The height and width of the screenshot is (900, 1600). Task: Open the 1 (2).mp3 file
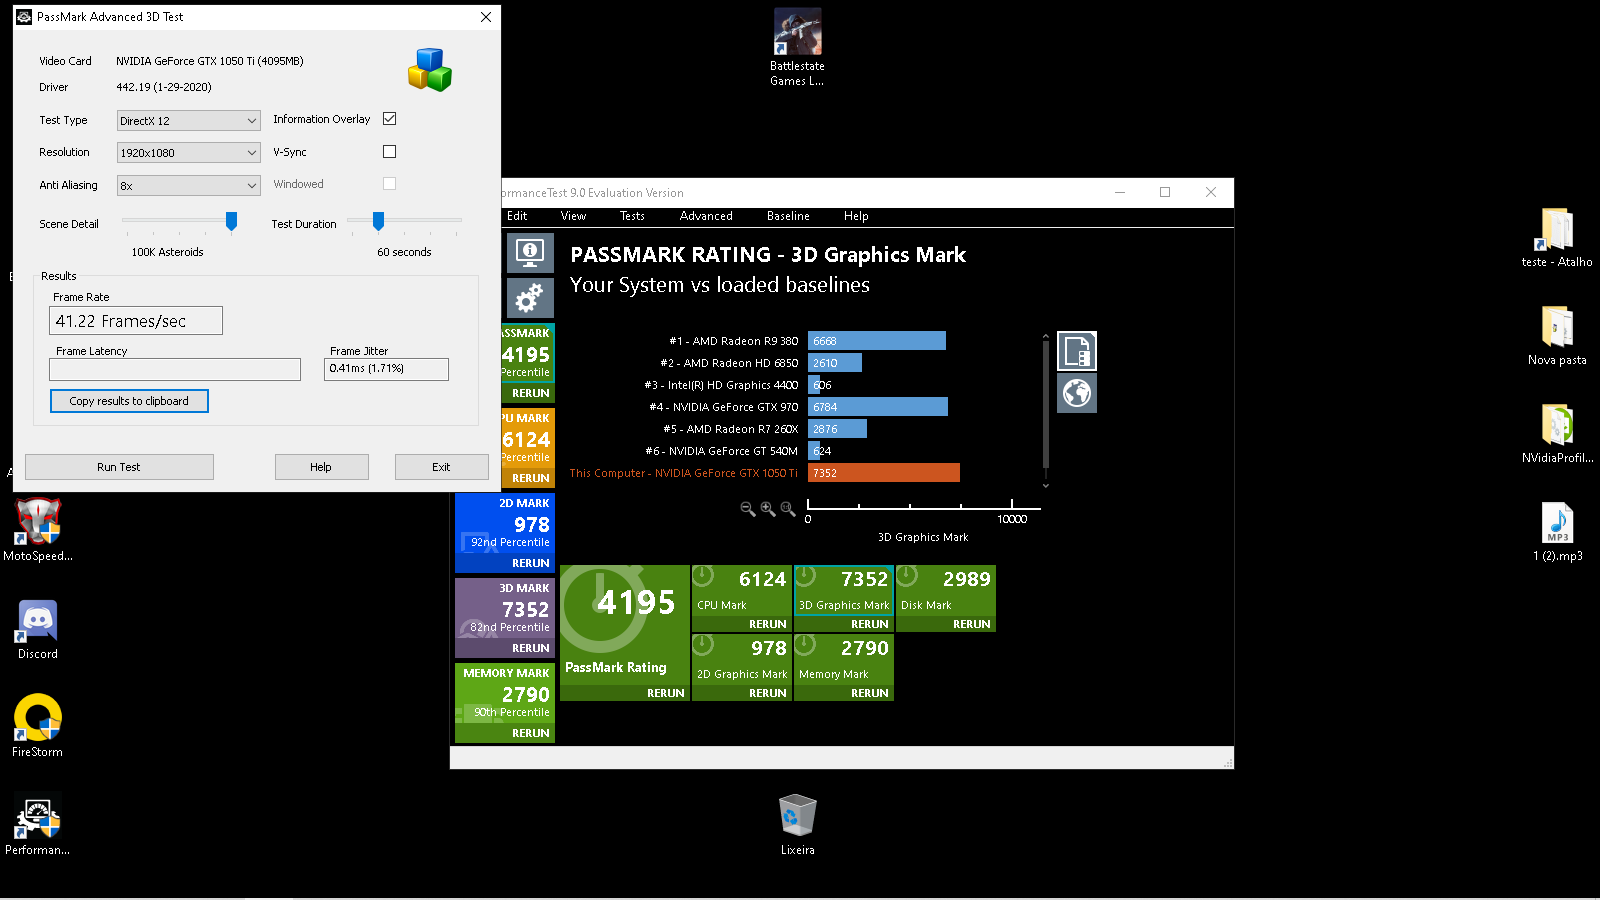point(1557,532)
